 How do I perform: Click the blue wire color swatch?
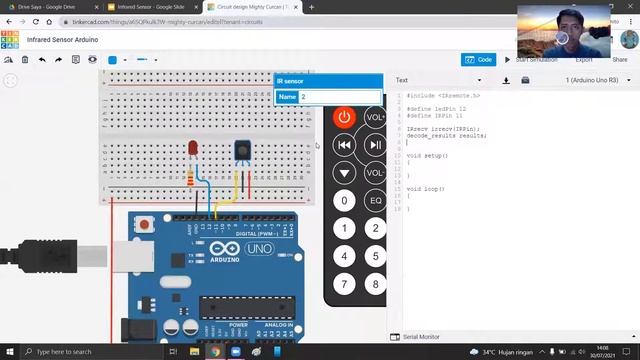click(x=113, y=60)
